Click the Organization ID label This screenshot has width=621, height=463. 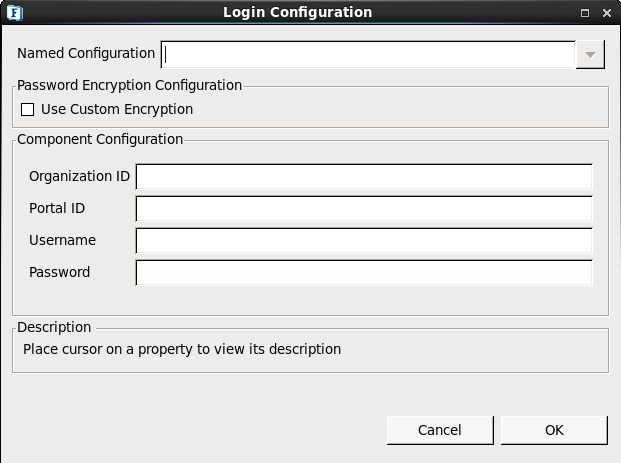coord(79,176)
